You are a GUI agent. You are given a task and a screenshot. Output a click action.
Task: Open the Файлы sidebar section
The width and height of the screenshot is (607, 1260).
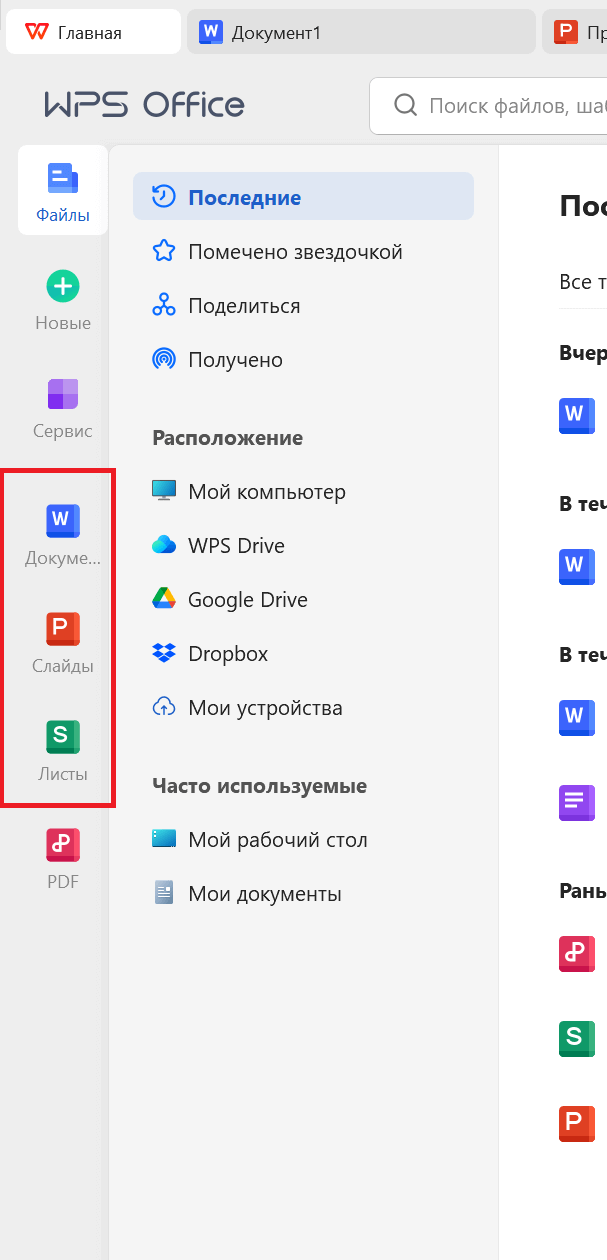pyautogui.click(x=62, y=190)
